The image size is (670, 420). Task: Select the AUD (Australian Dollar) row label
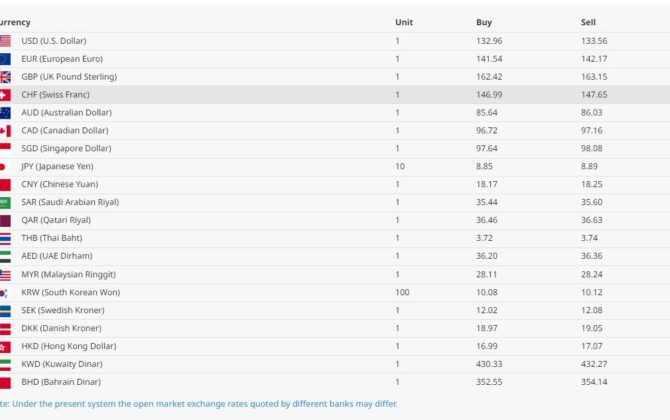66,113
